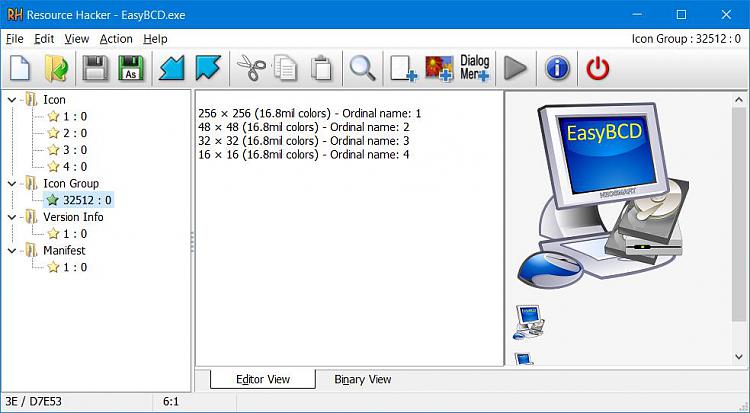Click the 32 × 32 ordinal name 3 line
This screenshot has width=750, height=413.
click(x=304, y=141)
